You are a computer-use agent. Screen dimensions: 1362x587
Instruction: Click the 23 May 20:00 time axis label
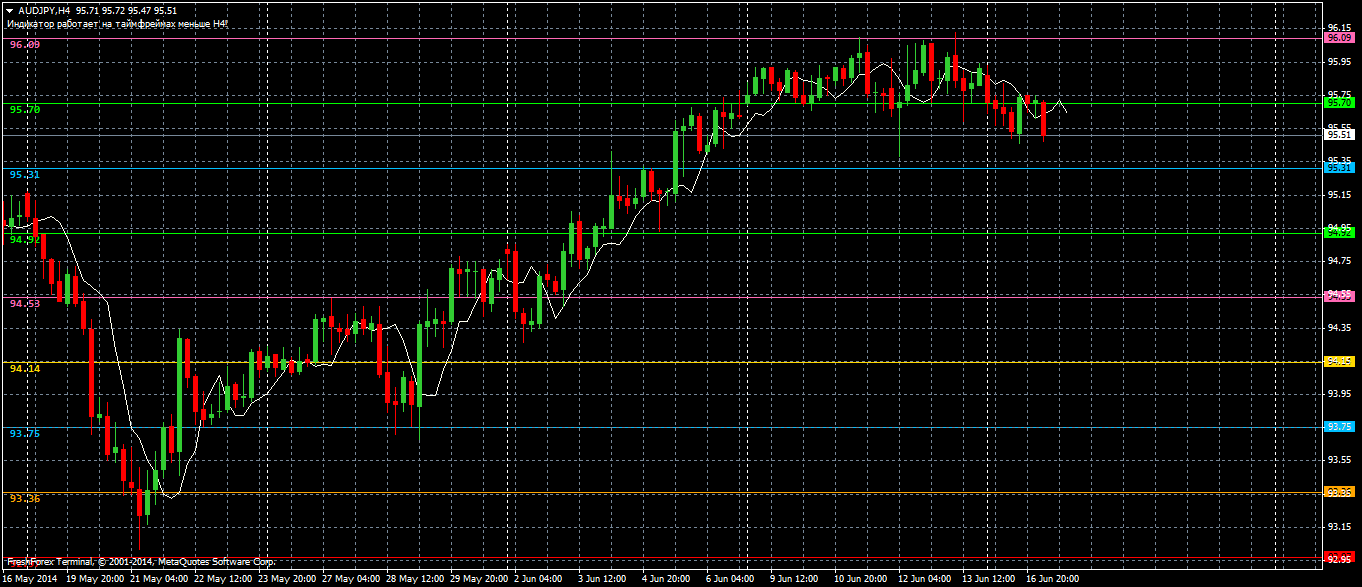click(x=287, y=579)
